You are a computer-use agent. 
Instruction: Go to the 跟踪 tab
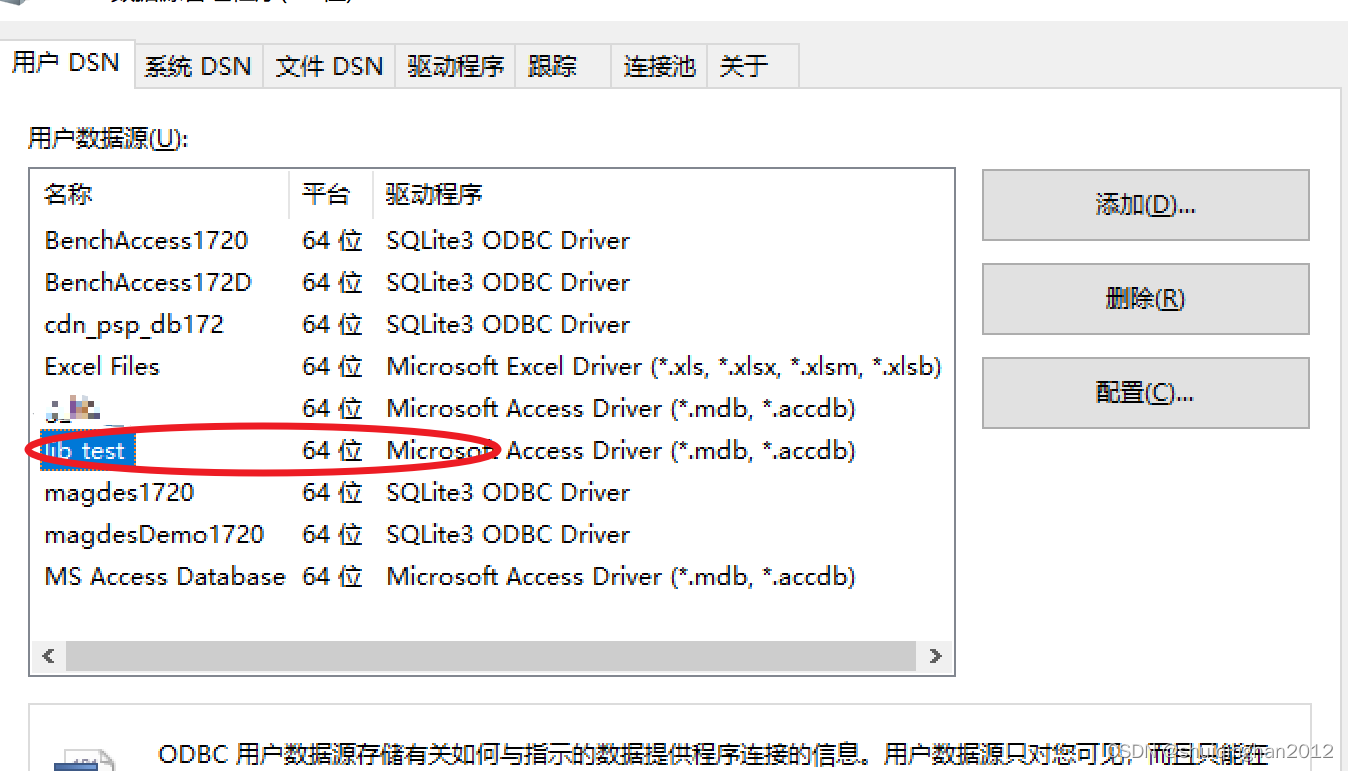pyautogui.click(x=553, y=67)
